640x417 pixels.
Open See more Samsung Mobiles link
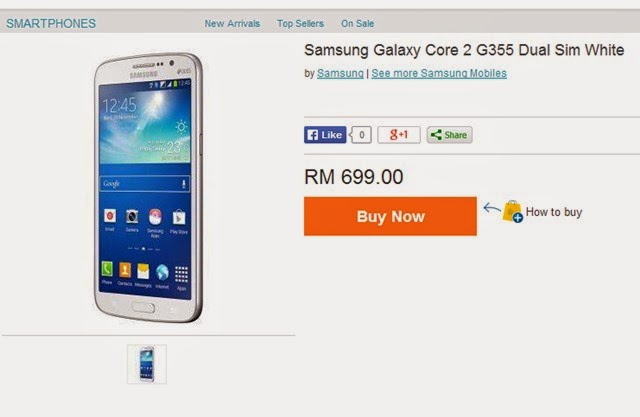click(x=439, y=73)
